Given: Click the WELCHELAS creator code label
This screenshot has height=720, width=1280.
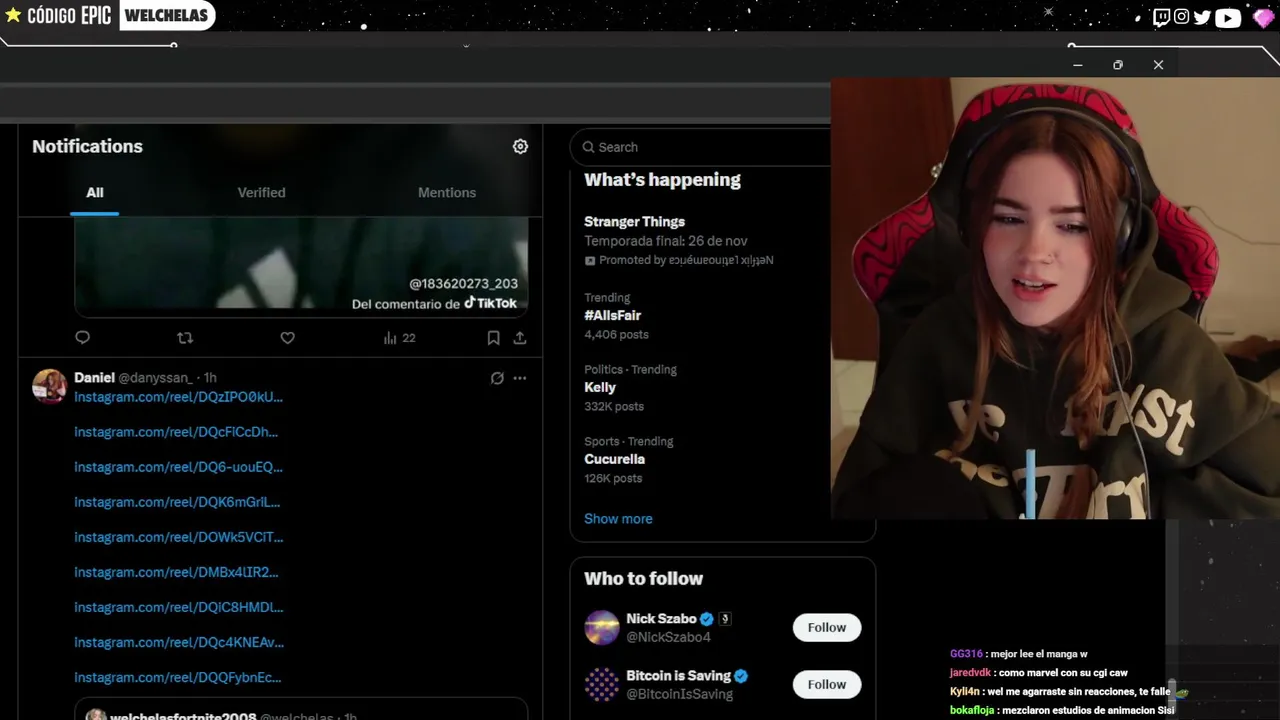Looking at the screenshot, I should coord(166,15).
